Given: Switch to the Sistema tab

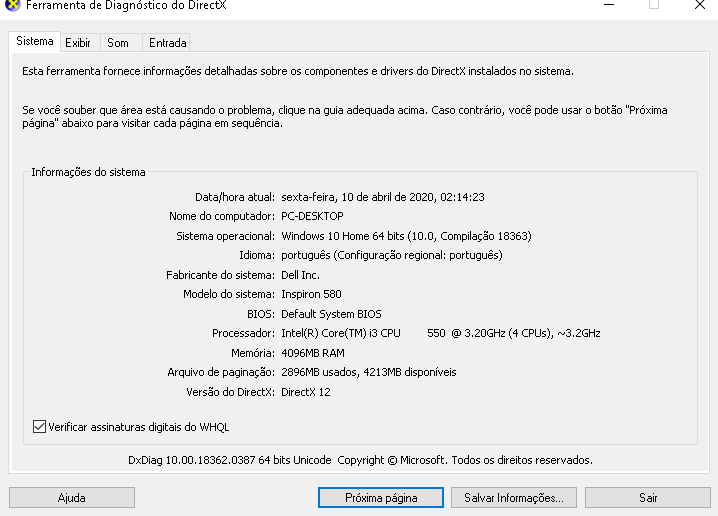Looking at the screenshot, I should pos(34,41).
